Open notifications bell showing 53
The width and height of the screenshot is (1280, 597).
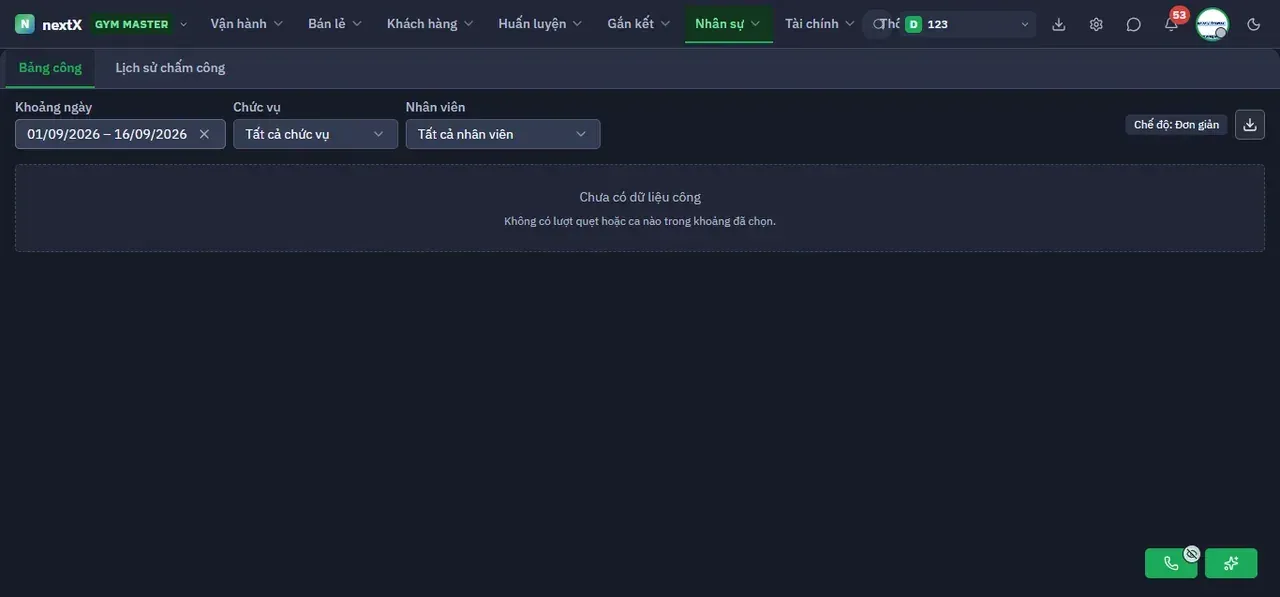tap(1171, 24)
